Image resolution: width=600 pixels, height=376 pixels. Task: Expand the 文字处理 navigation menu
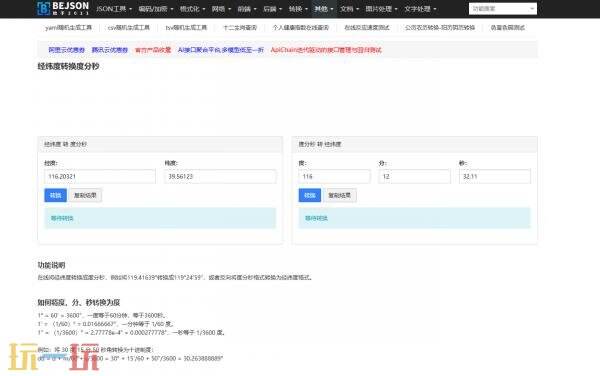click(420, 9)
